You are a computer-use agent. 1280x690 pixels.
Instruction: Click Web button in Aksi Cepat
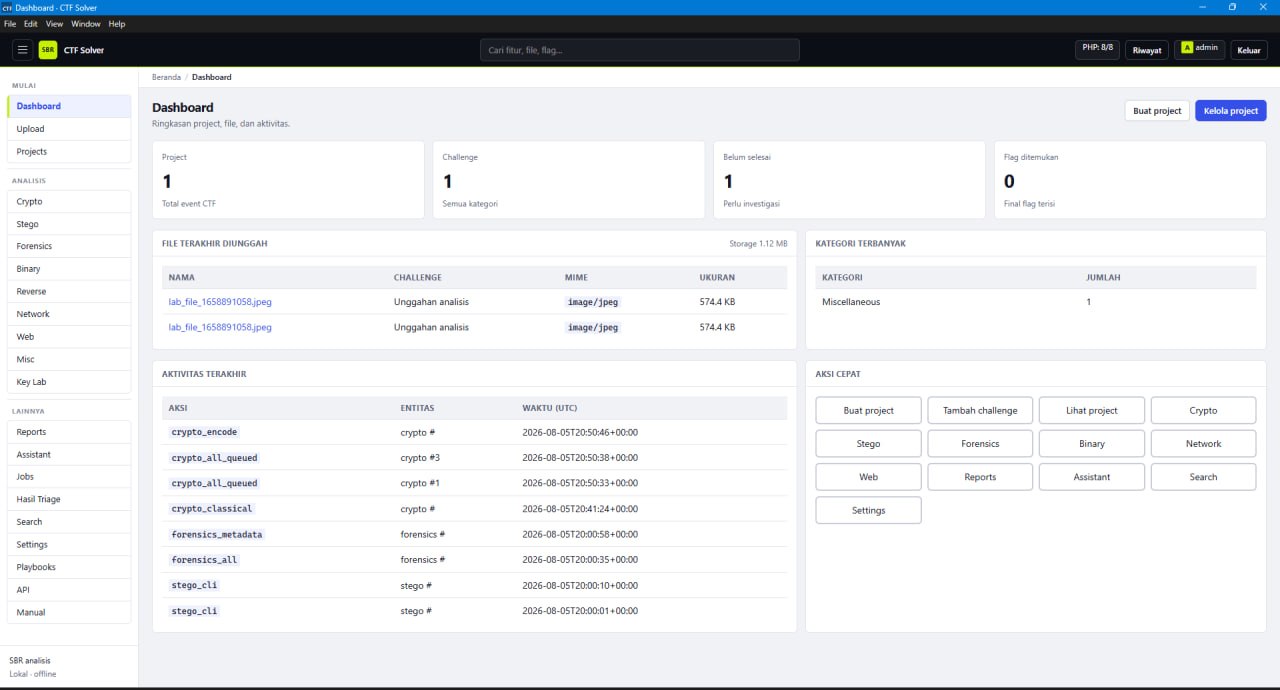point(868,477)
